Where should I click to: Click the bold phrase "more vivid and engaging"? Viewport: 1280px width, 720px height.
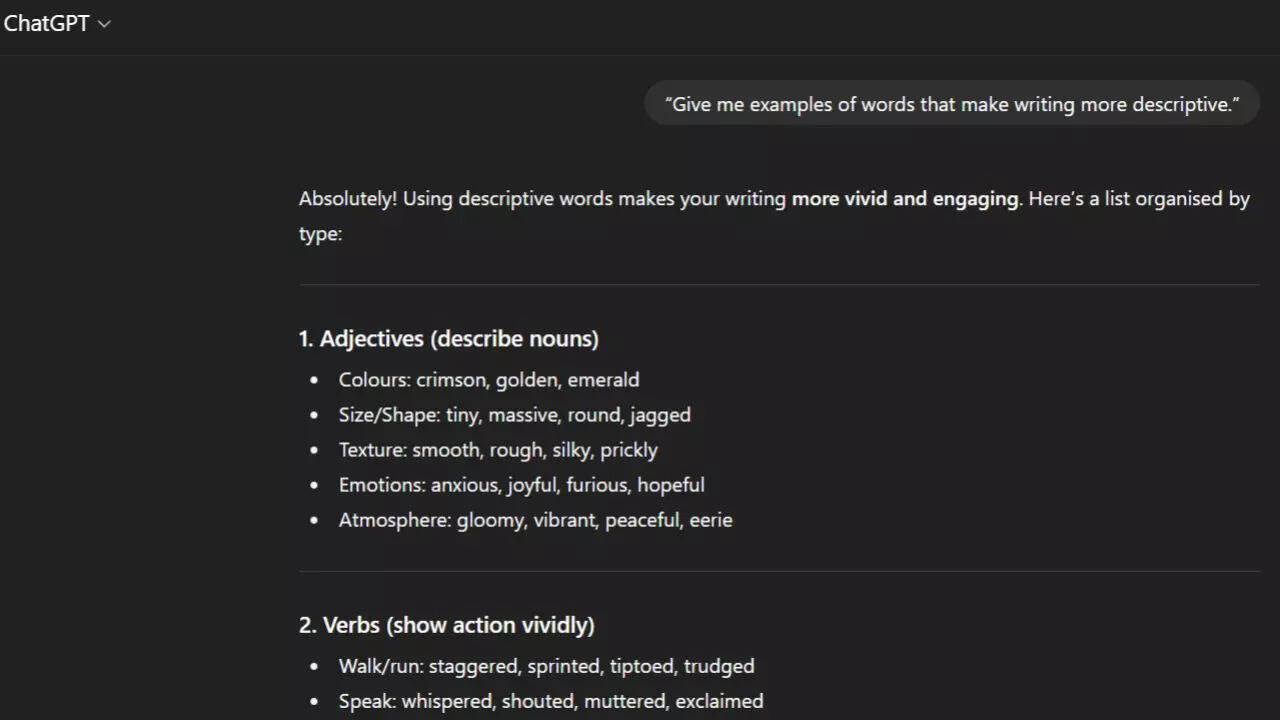pos(904,198)
